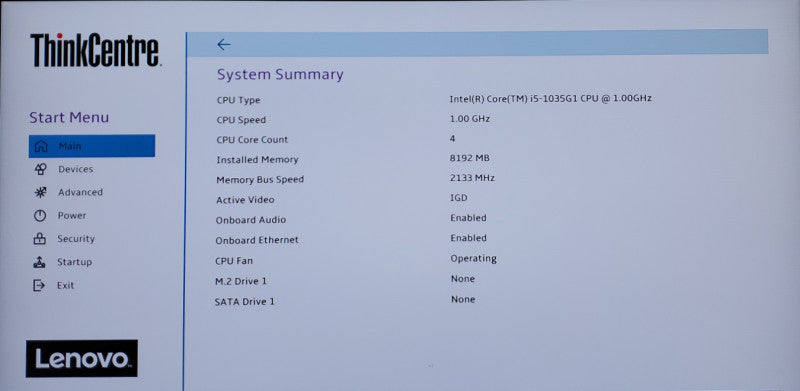Click the Devices shapes icon
800x391 pixels.
tap(40, 169)
